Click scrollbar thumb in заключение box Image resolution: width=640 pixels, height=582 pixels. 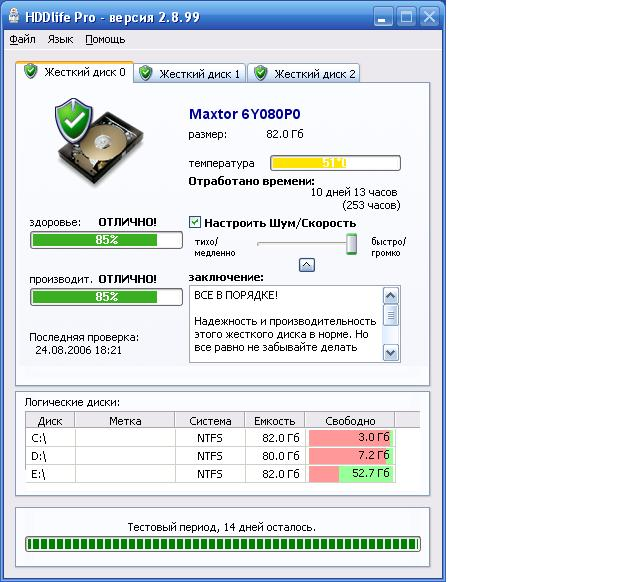pyautogui.click(x=391, y=315)
